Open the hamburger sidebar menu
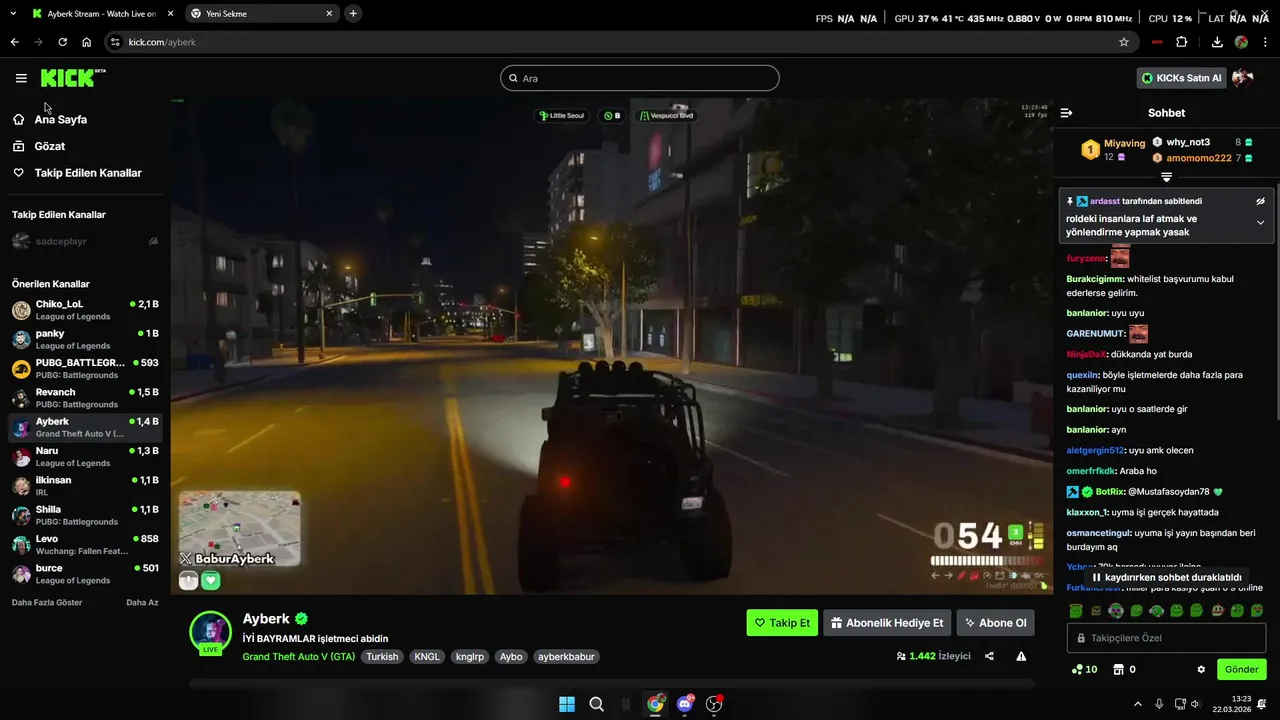 pyautogui.click(x=21, y=78)
